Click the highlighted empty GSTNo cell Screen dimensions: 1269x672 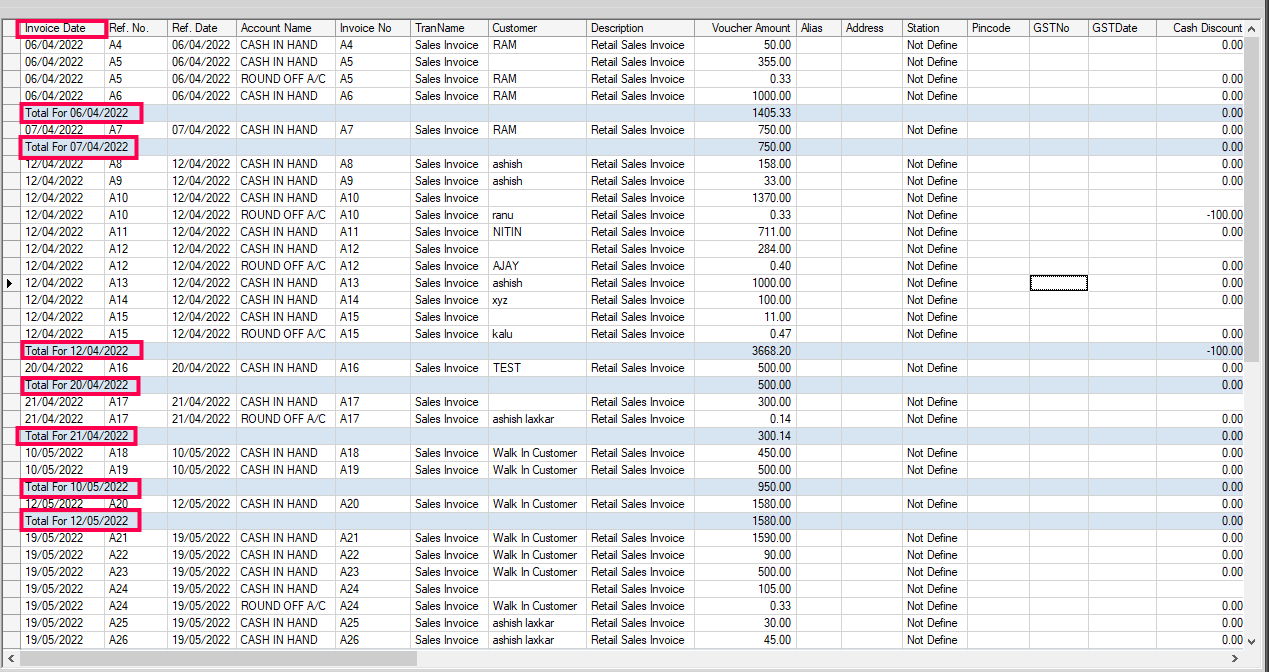1058,283
